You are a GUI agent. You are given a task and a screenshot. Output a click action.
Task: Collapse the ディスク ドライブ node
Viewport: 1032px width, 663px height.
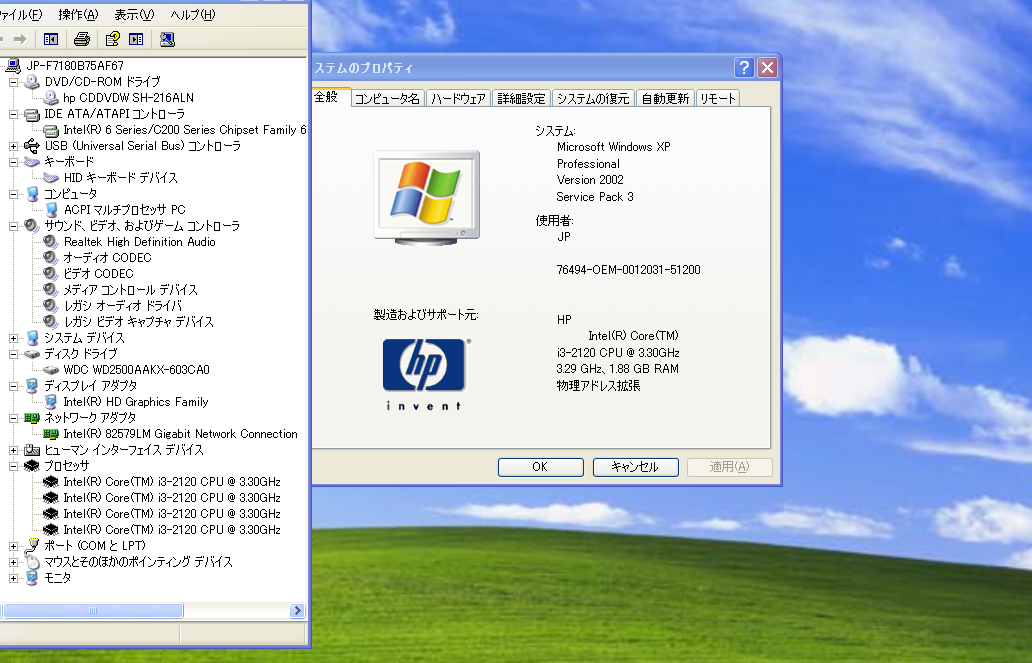[13, 354]
